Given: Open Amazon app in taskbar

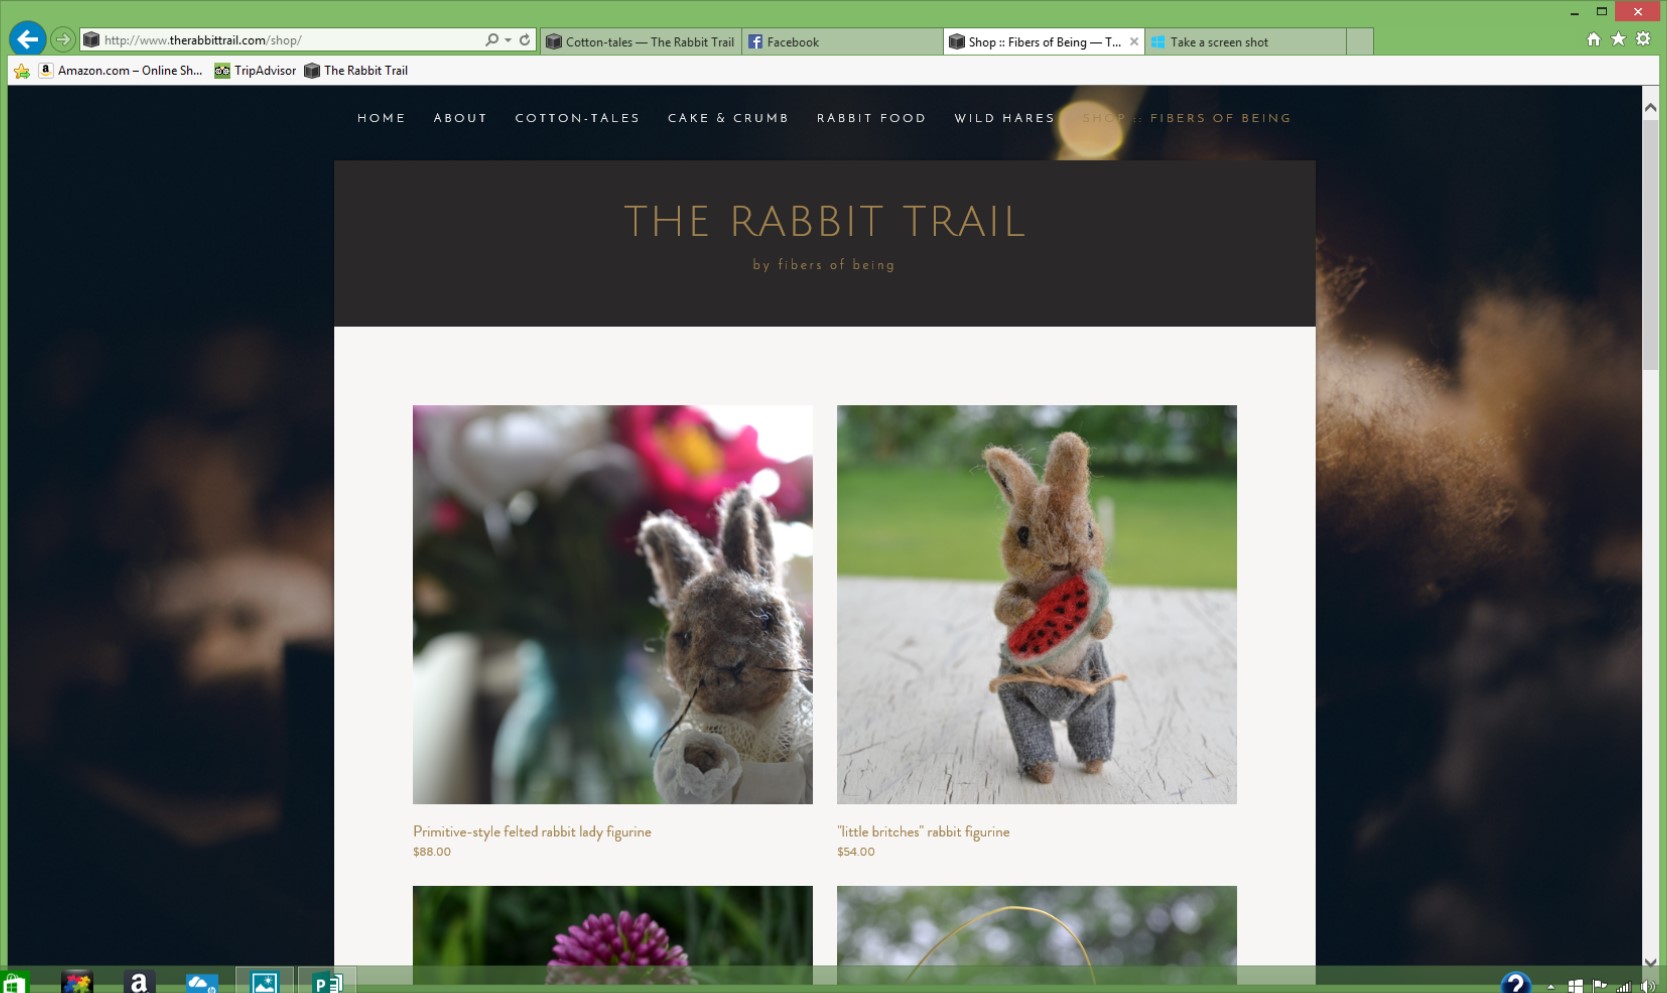Looking at the screenshot, I should tap(139, 983).
